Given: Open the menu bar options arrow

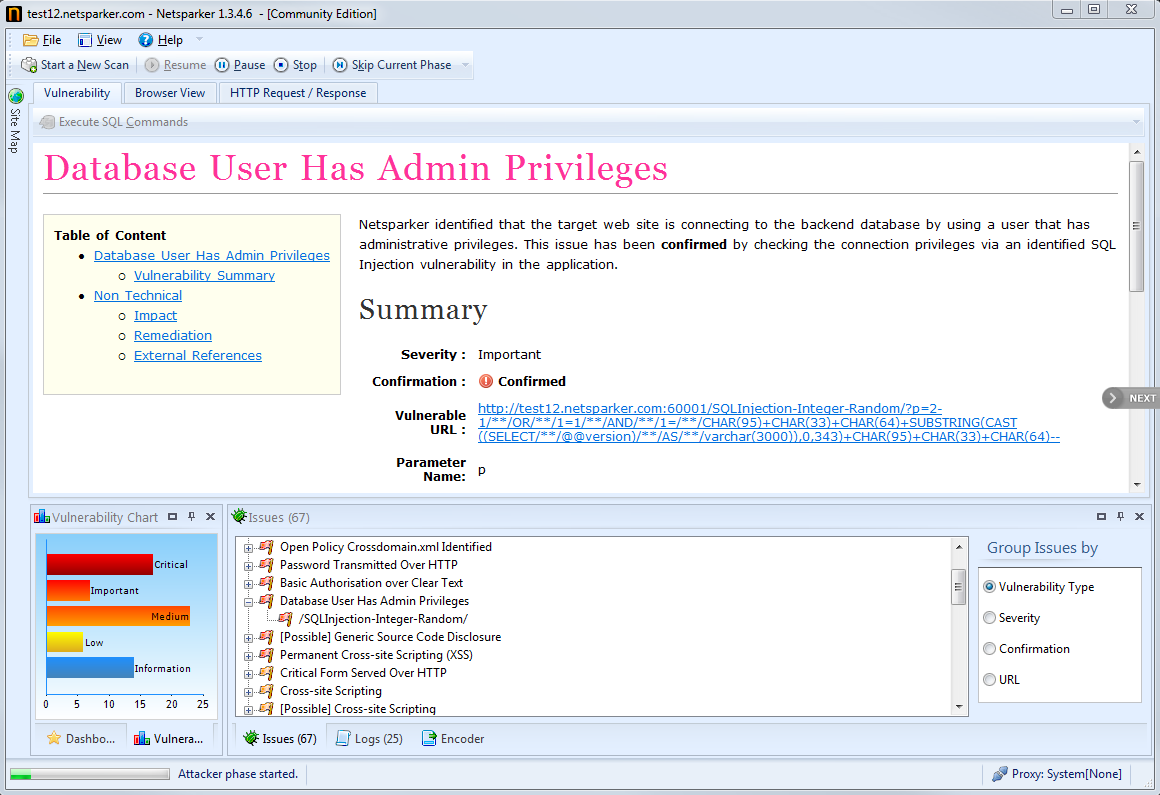Looking at the screenshot, I should point(199,39).
